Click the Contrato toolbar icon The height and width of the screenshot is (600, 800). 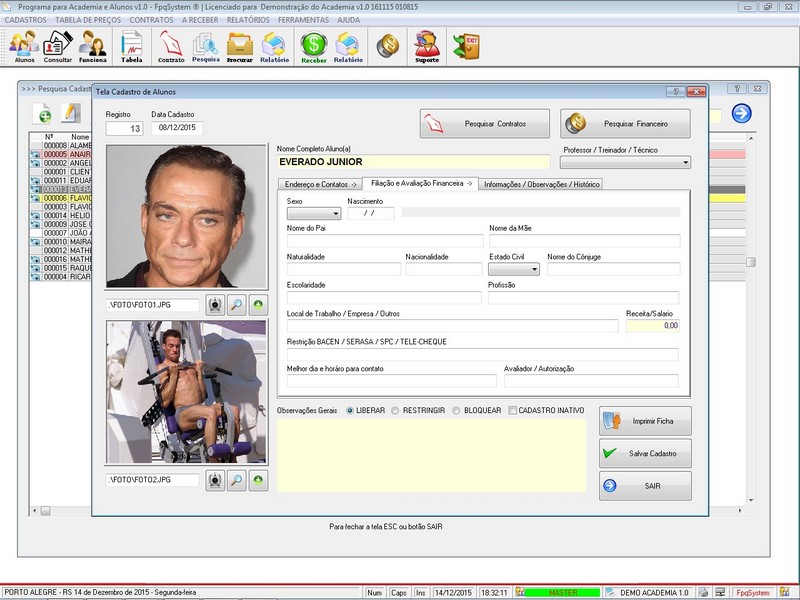[x=171, y=46]
